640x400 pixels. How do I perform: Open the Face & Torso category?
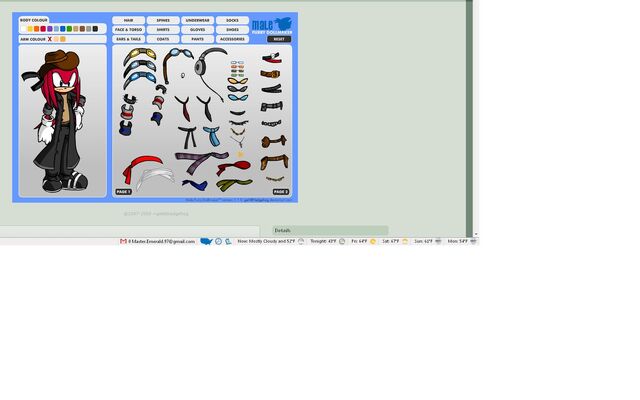point(129,29)
